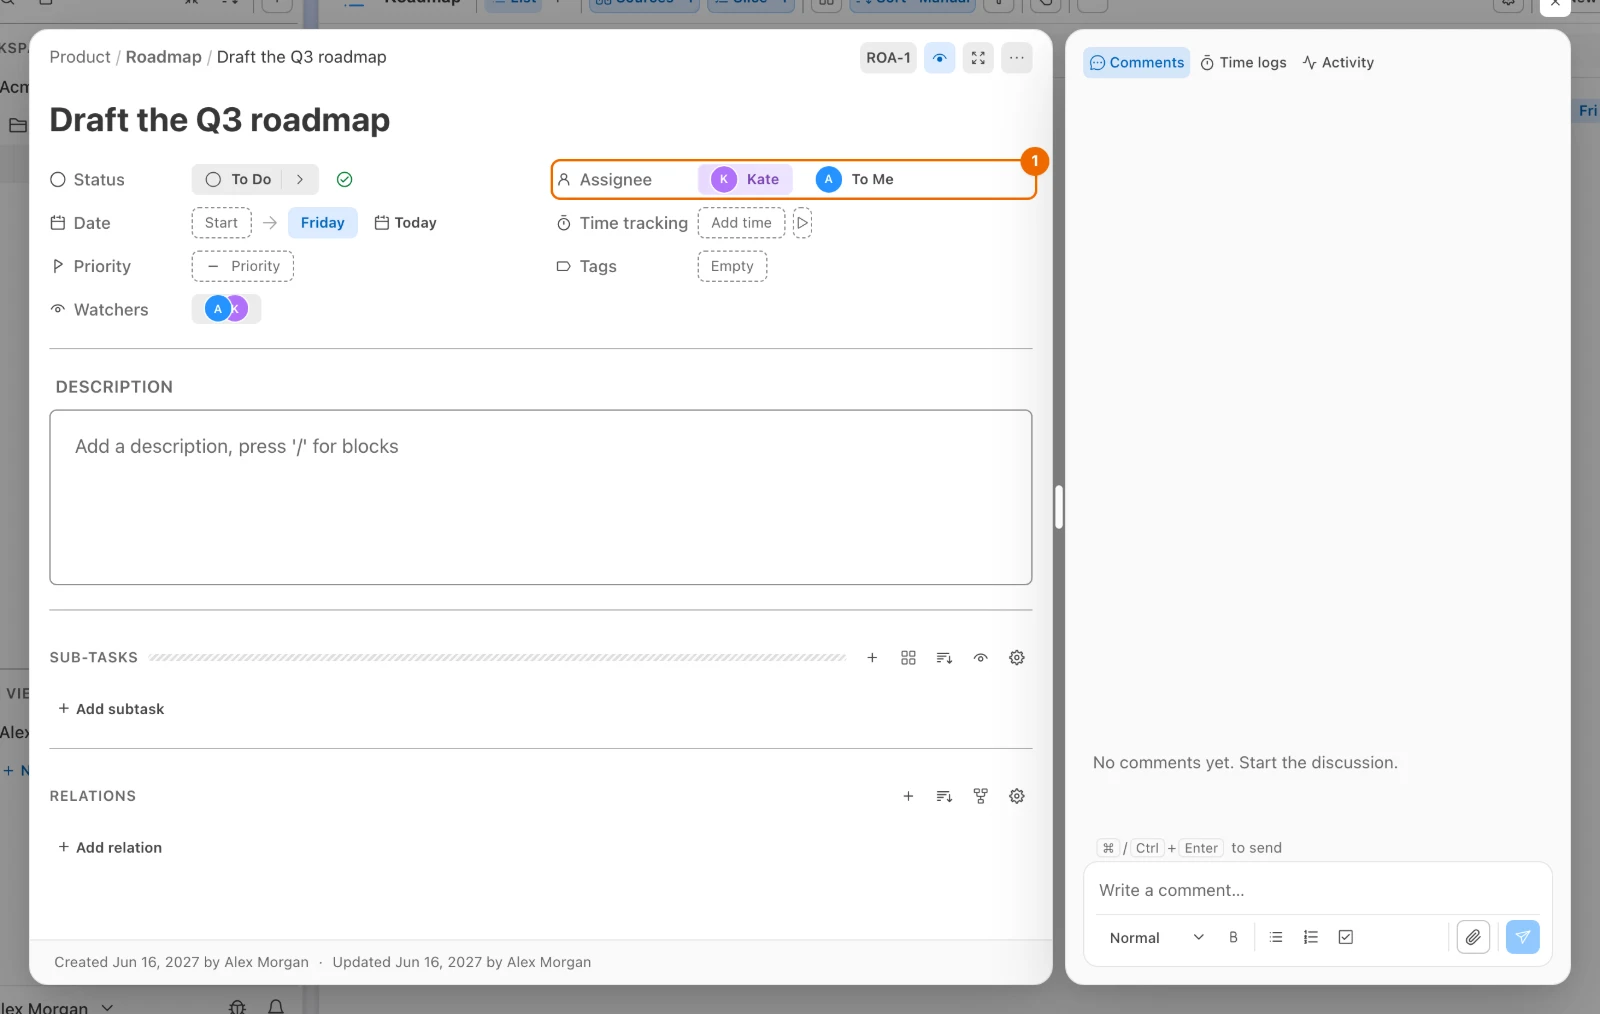Add time in Time tracking
This screenshot has height=1014, width=1600.
741,223
